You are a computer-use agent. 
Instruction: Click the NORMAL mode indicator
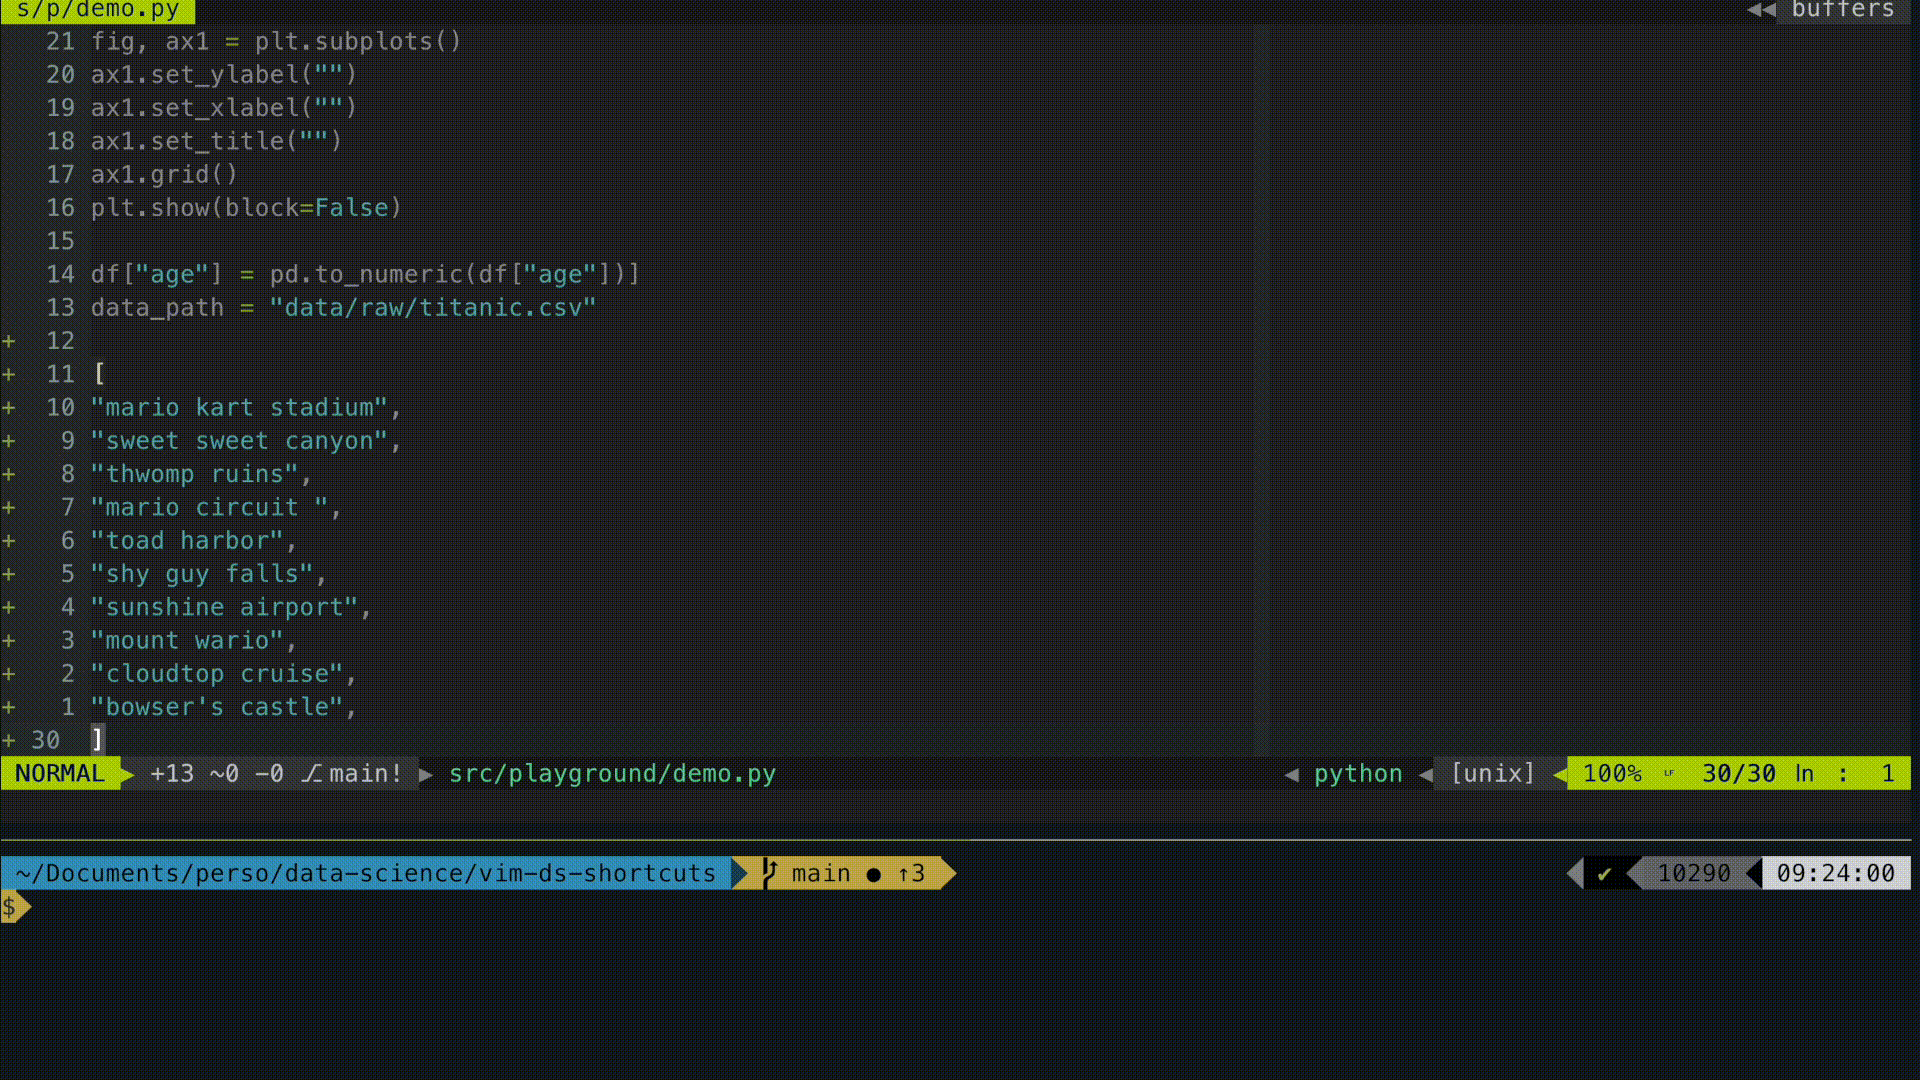pos(60,774)
